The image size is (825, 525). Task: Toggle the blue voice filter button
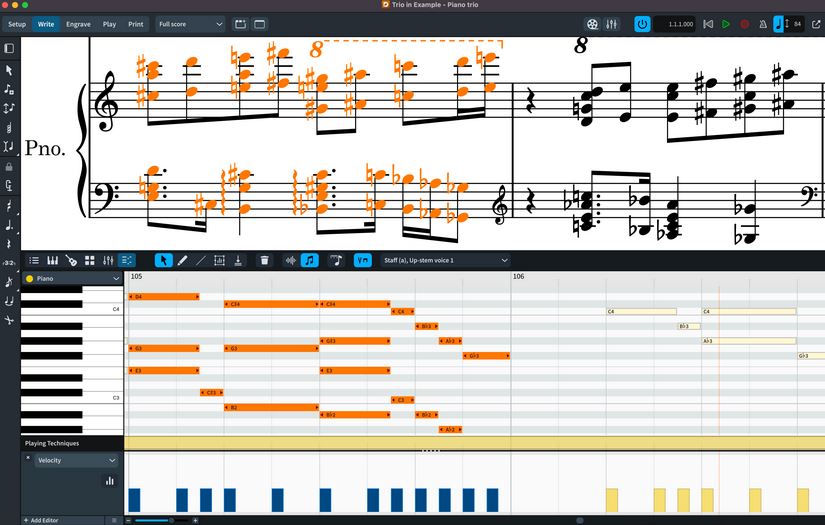(363, 260)
